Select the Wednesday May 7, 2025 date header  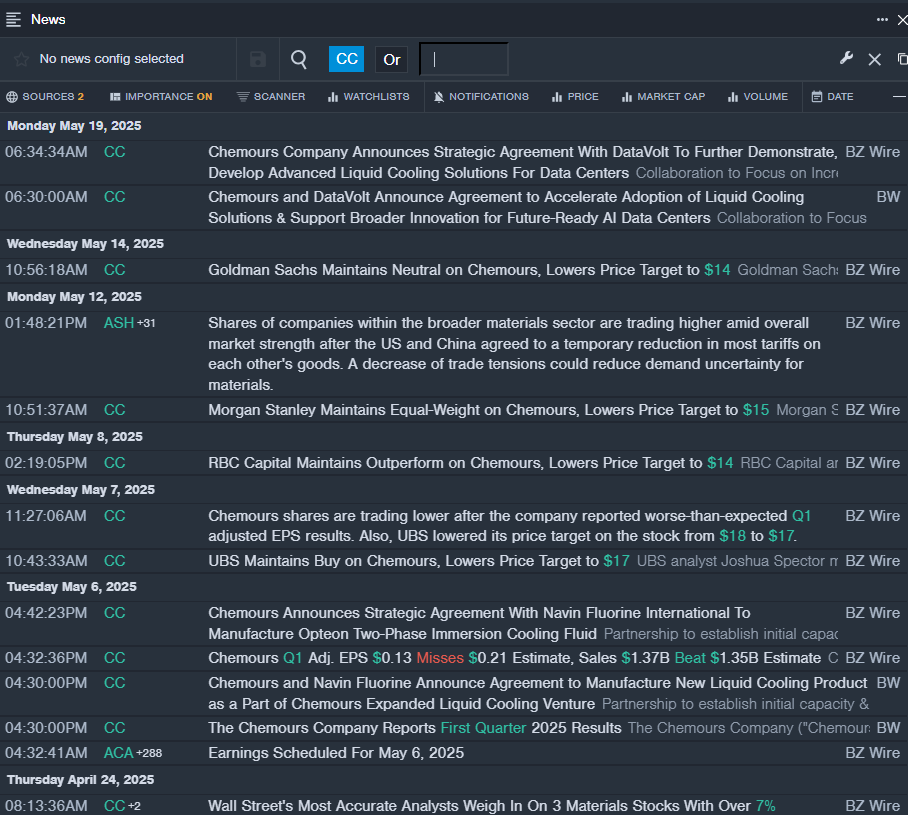pyautogui.click(x=81, y=489)
